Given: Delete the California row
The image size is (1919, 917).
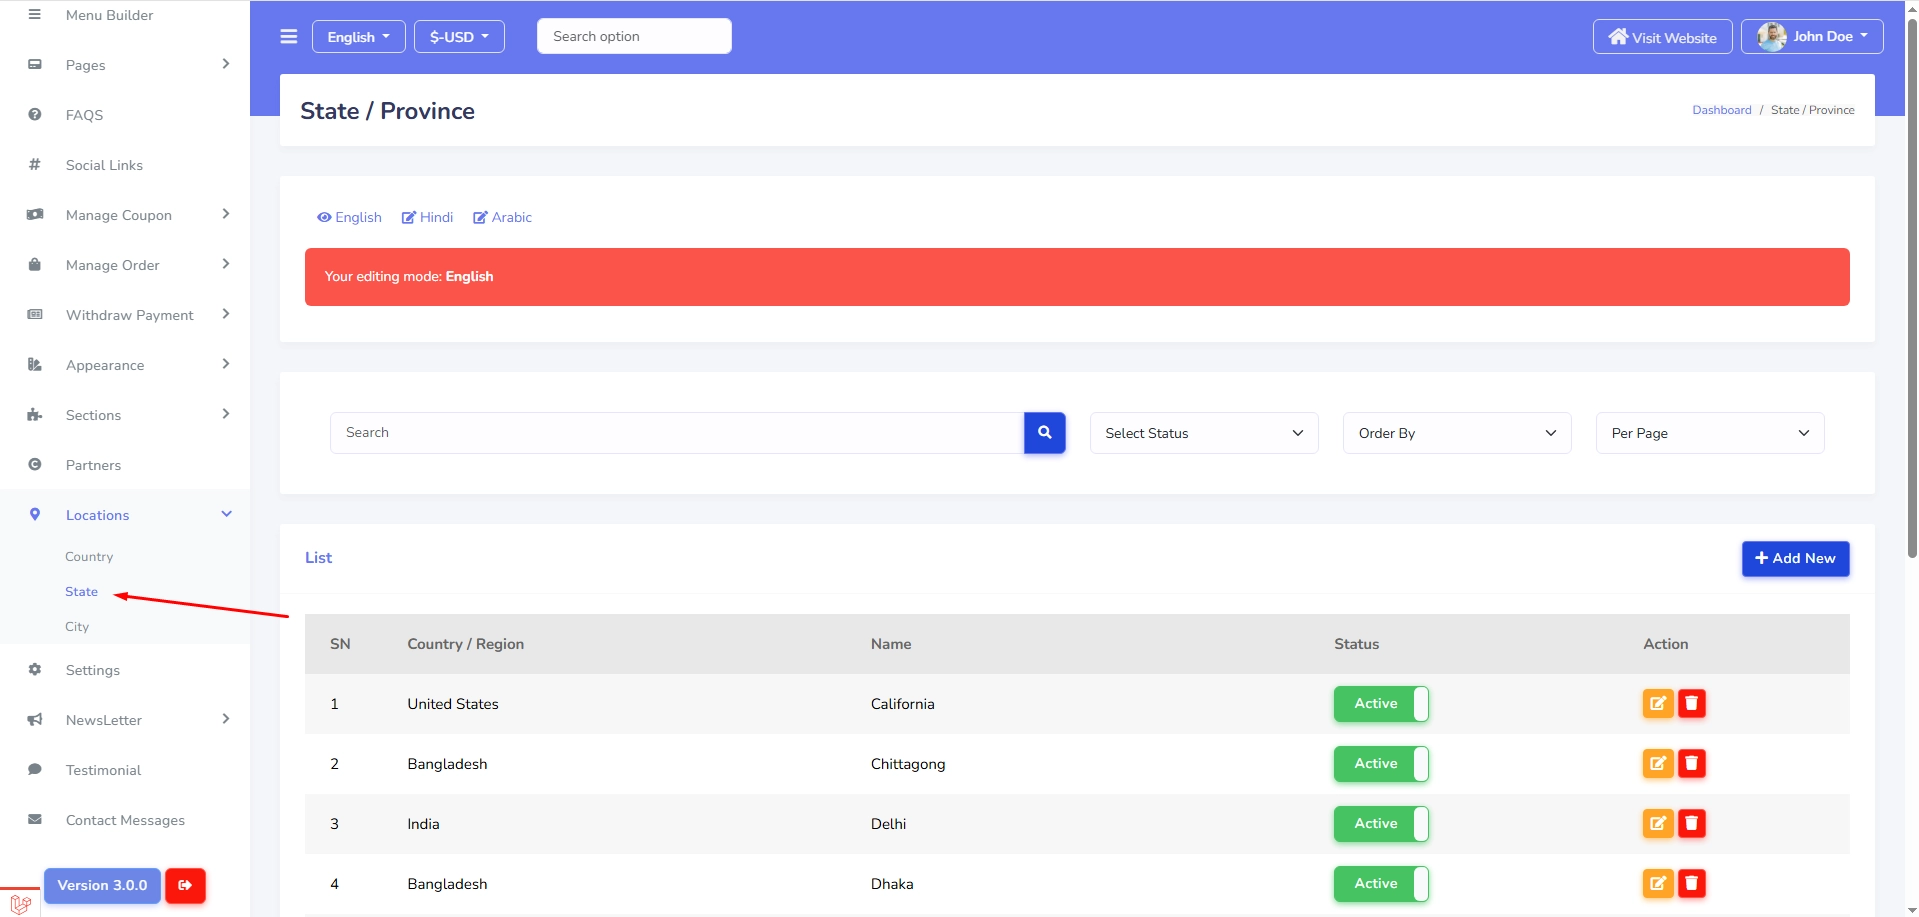Looking at the screenshot, I should click(1691, 704).
